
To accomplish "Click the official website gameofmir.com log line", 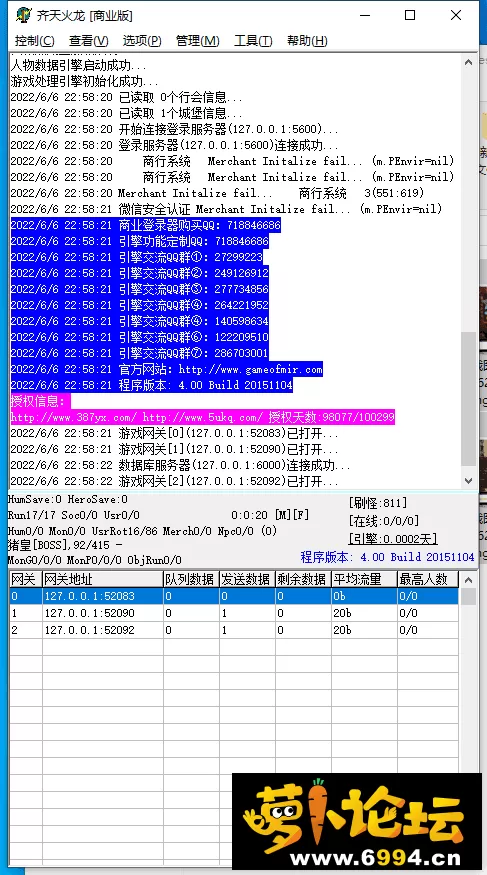I will [x=167, y=369].
